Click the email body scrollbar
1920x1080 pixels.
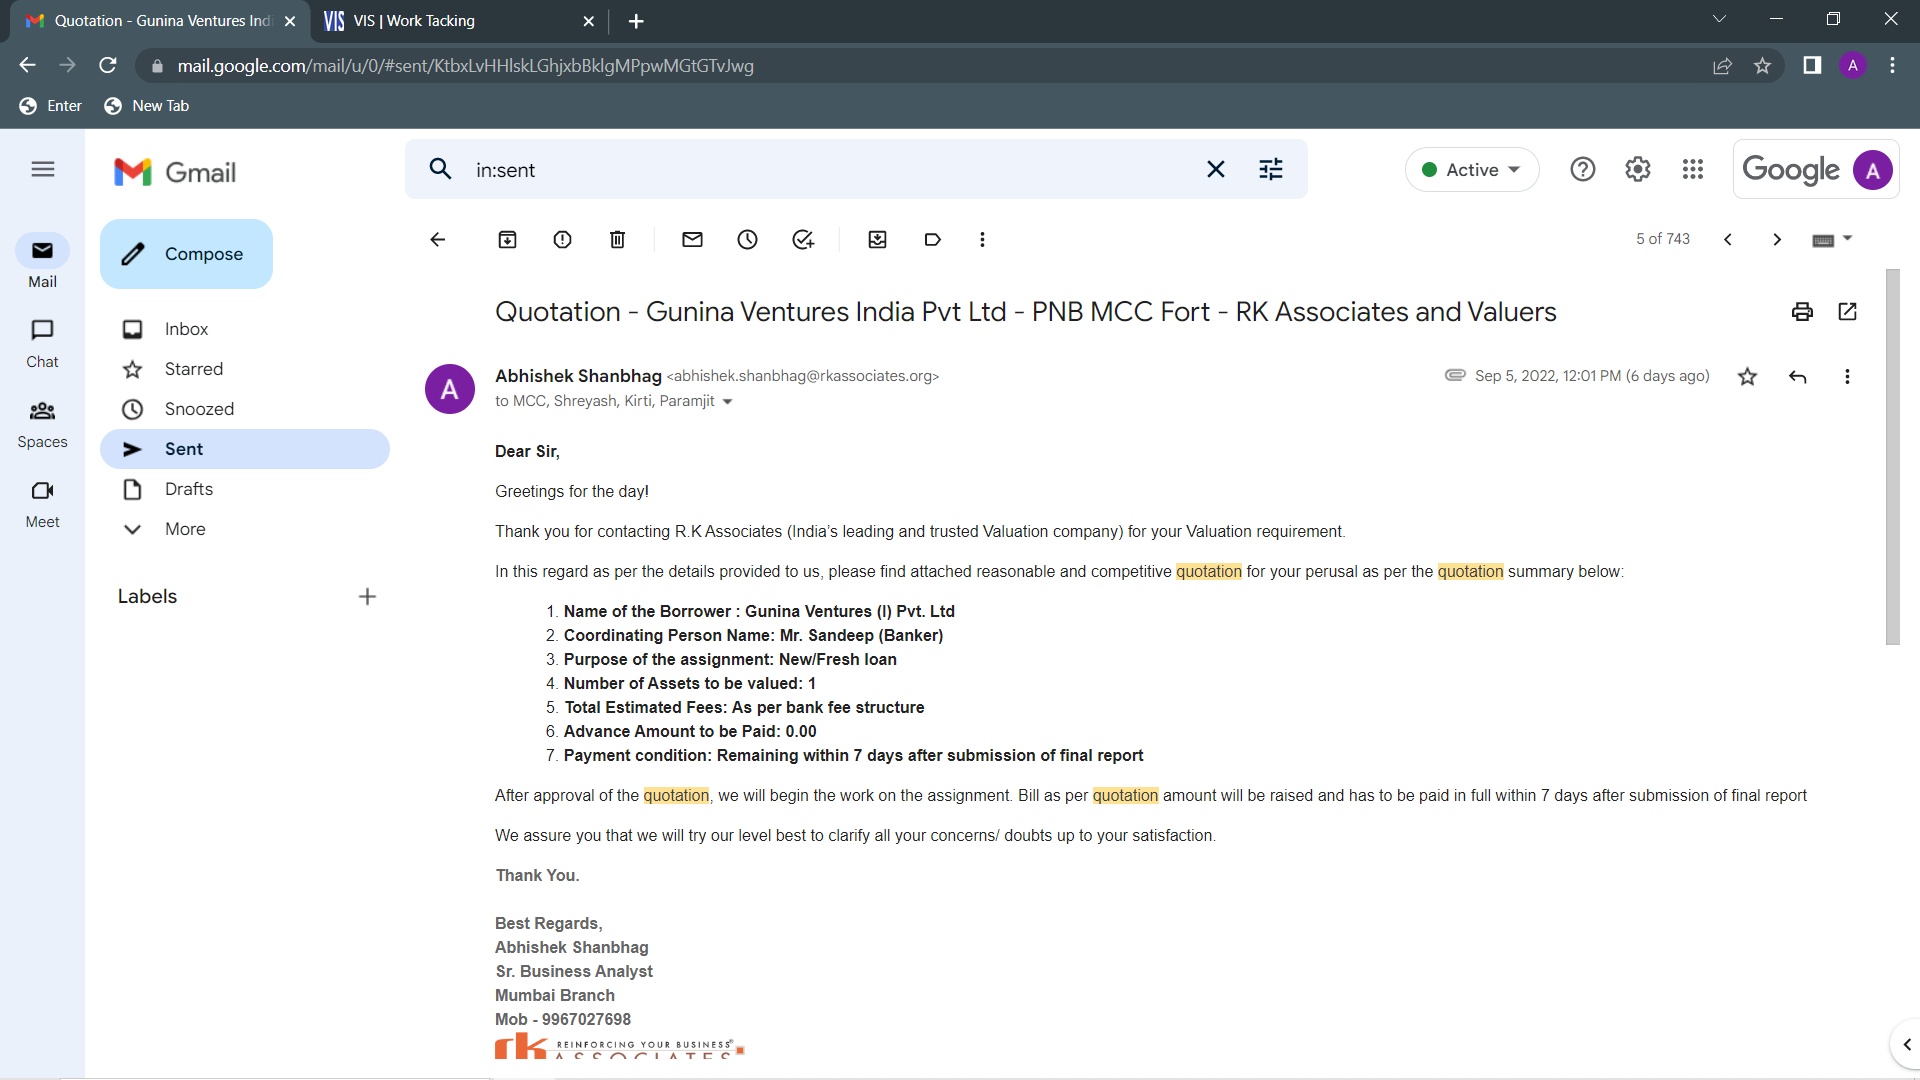pos(1891,457)
